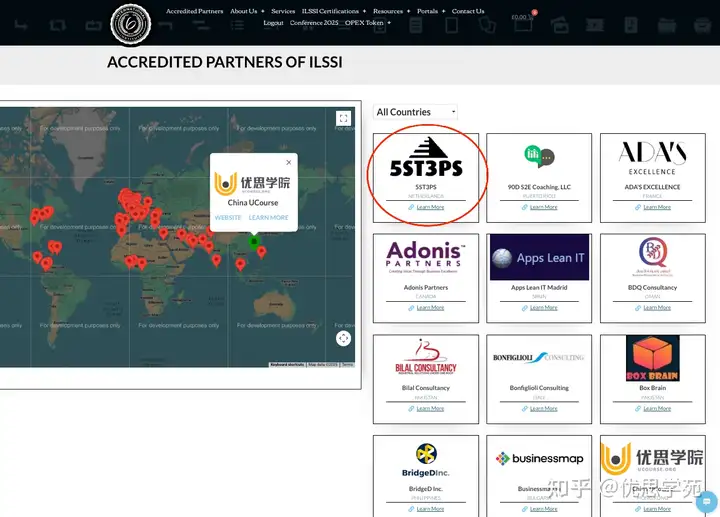Click the 5ST3PS partner logo

click(426, 157)
